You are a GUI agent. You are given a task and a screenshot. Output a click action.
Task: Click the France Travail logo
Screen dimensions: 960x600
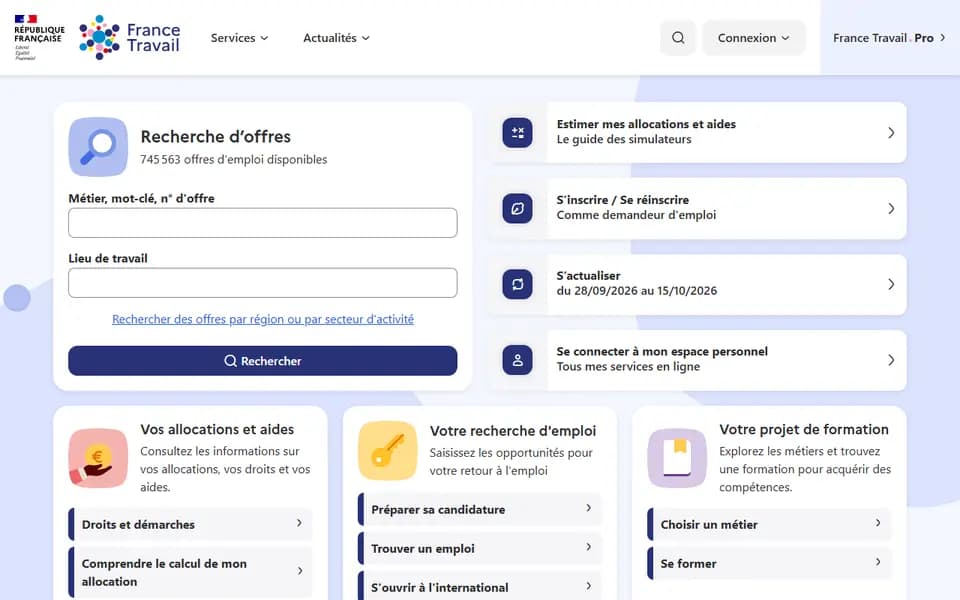tap(130, 37)
